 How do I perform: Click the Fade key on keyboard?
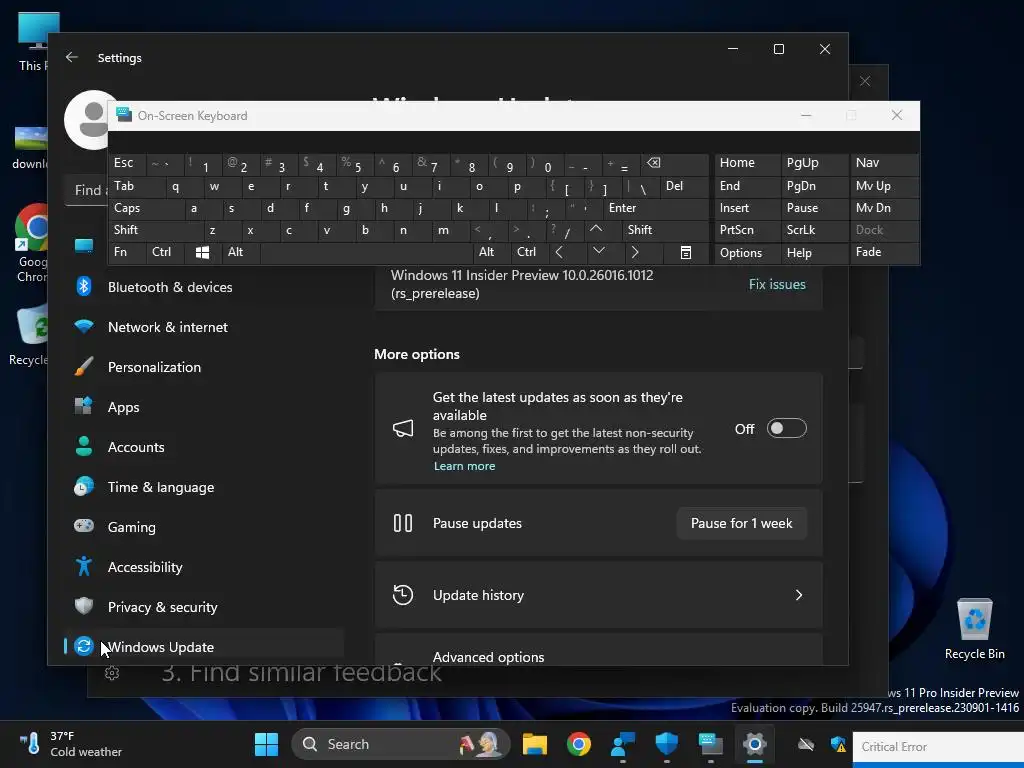[884, 252]
